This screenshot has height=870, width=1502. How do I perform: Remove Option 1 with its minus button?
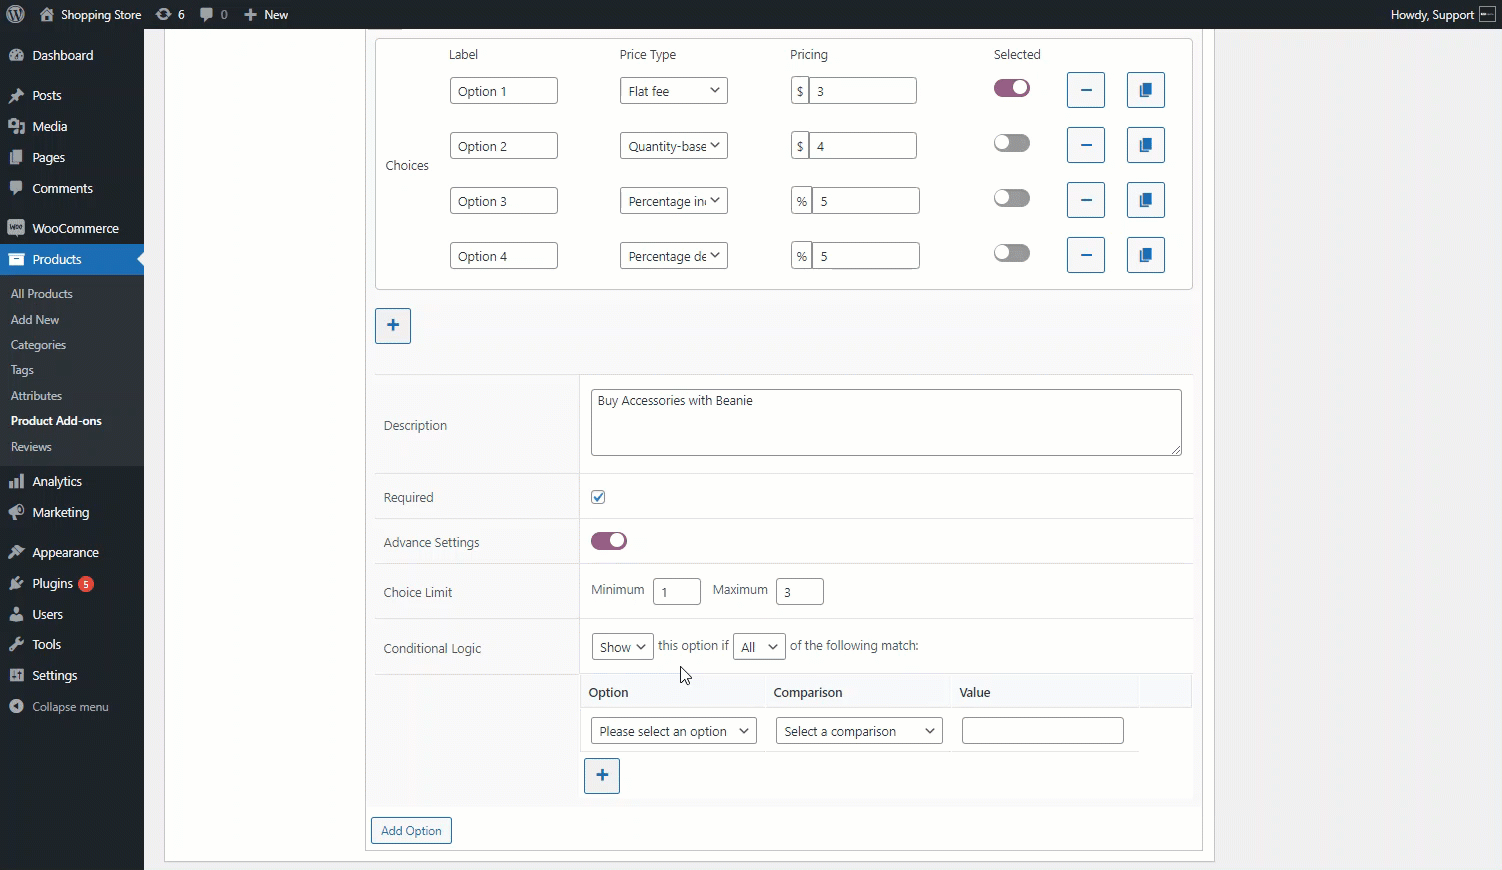click(1086, 90)
